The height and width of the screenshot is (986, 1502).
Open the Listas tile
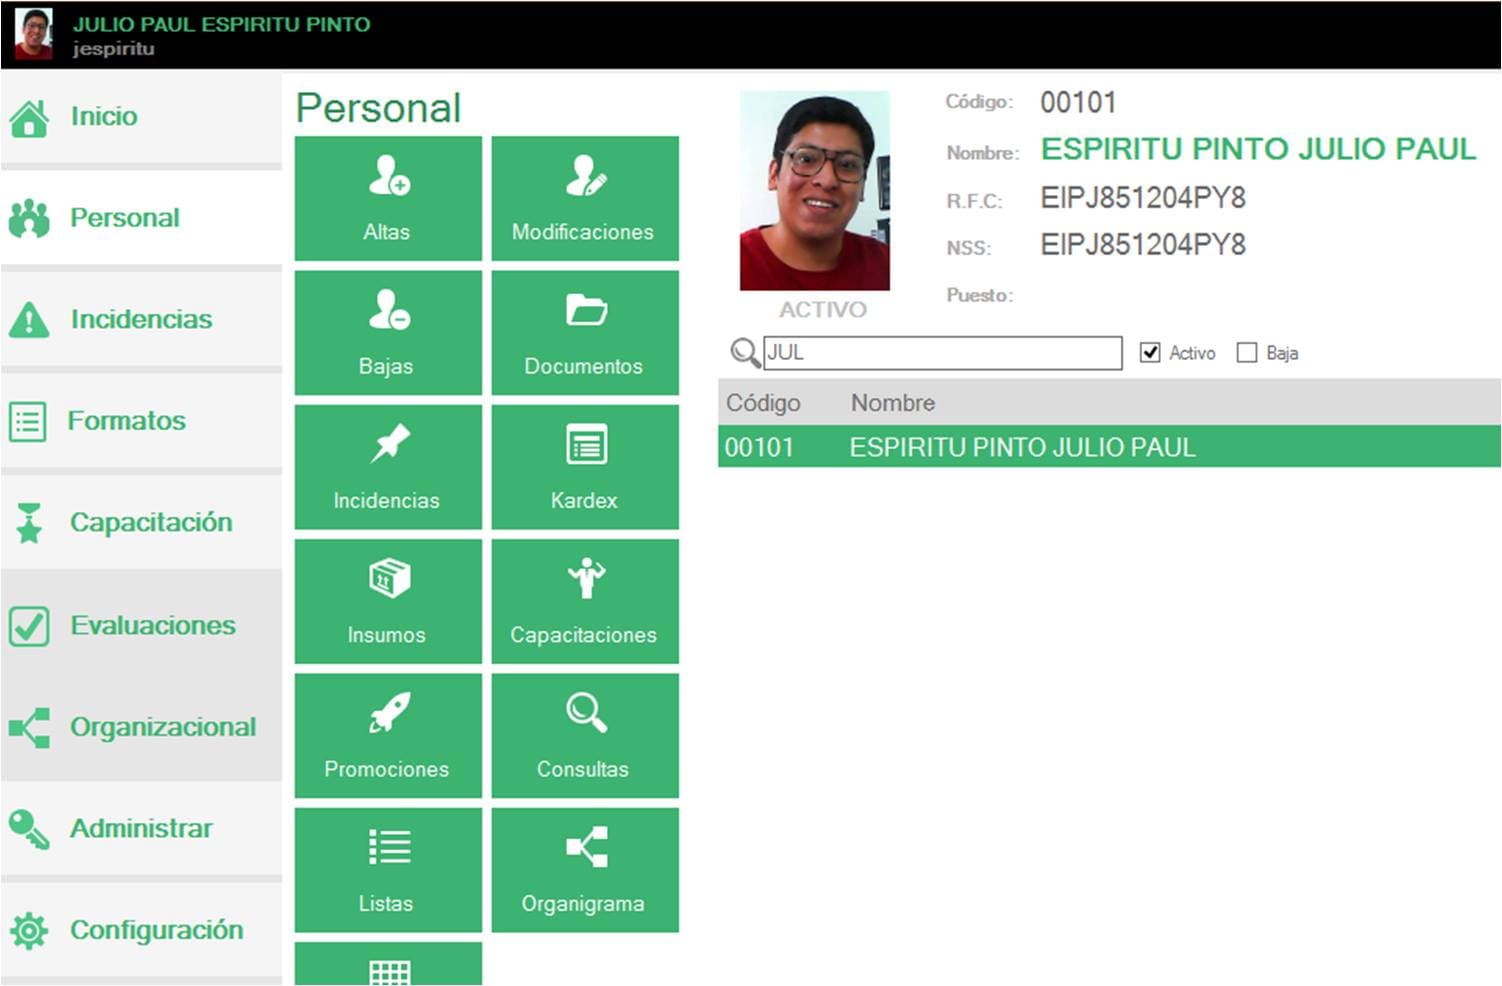point(387,869)
